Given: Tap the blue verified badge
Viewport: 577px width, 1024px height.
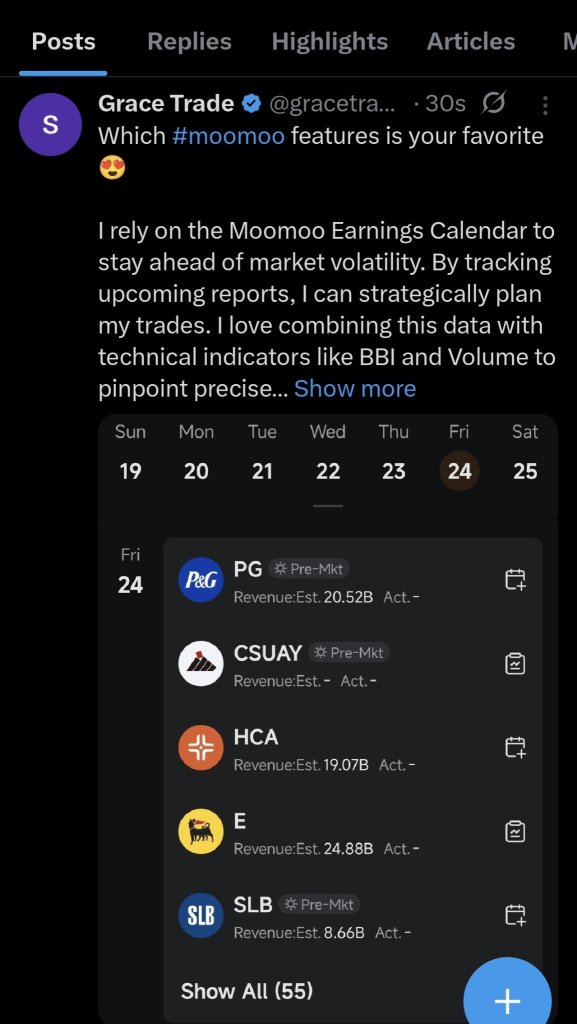Looking at the screenshot, I should 252,104.
